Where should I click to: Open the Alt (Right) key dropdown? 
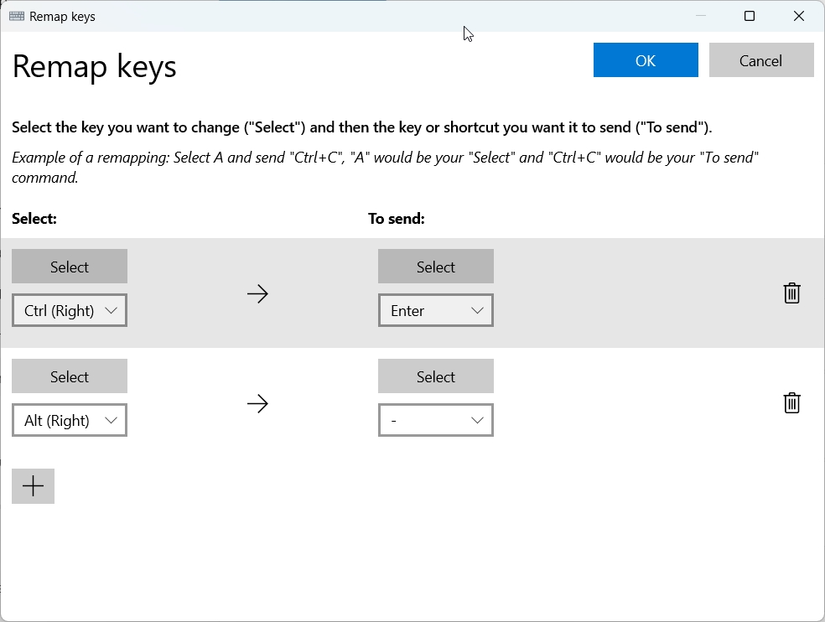(x=69, y=420)
